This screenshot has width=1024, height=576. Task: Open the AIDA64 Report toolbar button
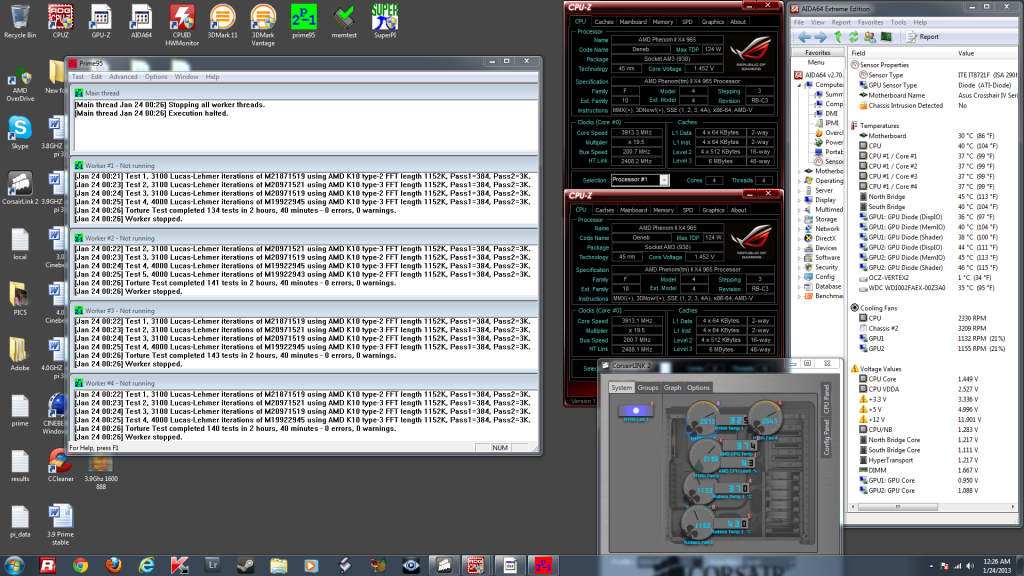[923, 37]
